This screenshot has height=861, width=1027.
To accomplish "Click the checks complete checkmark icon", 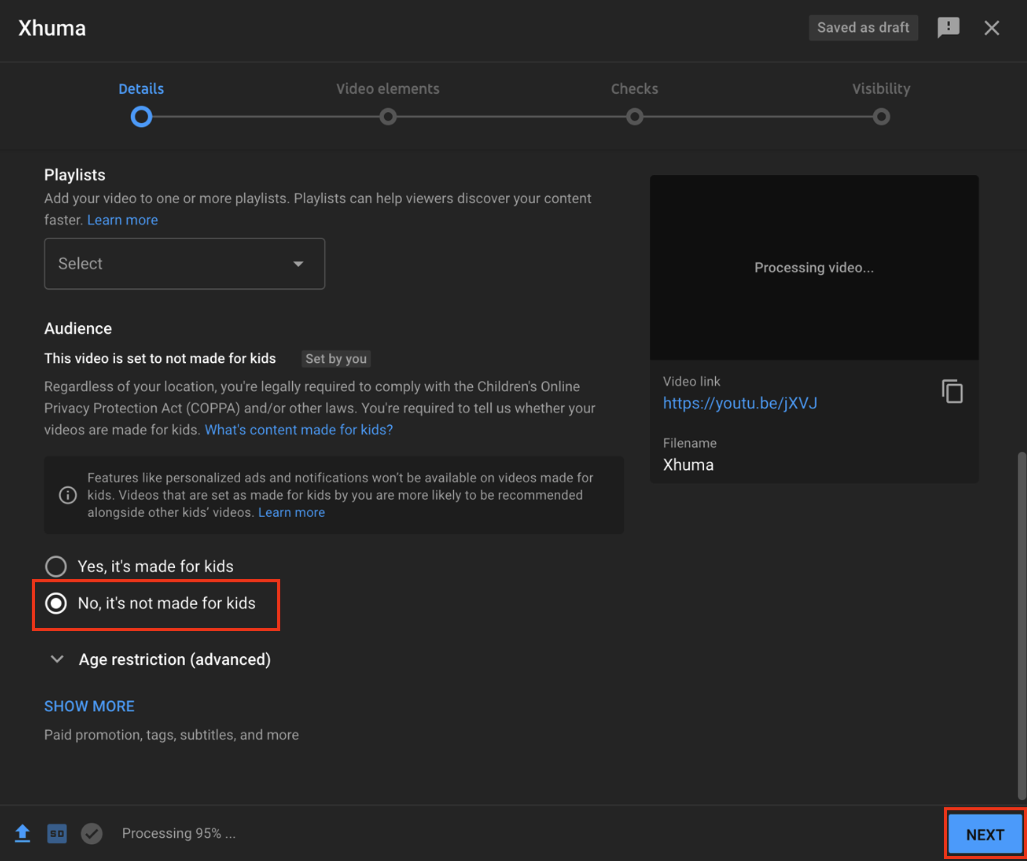I will point(92,834).
